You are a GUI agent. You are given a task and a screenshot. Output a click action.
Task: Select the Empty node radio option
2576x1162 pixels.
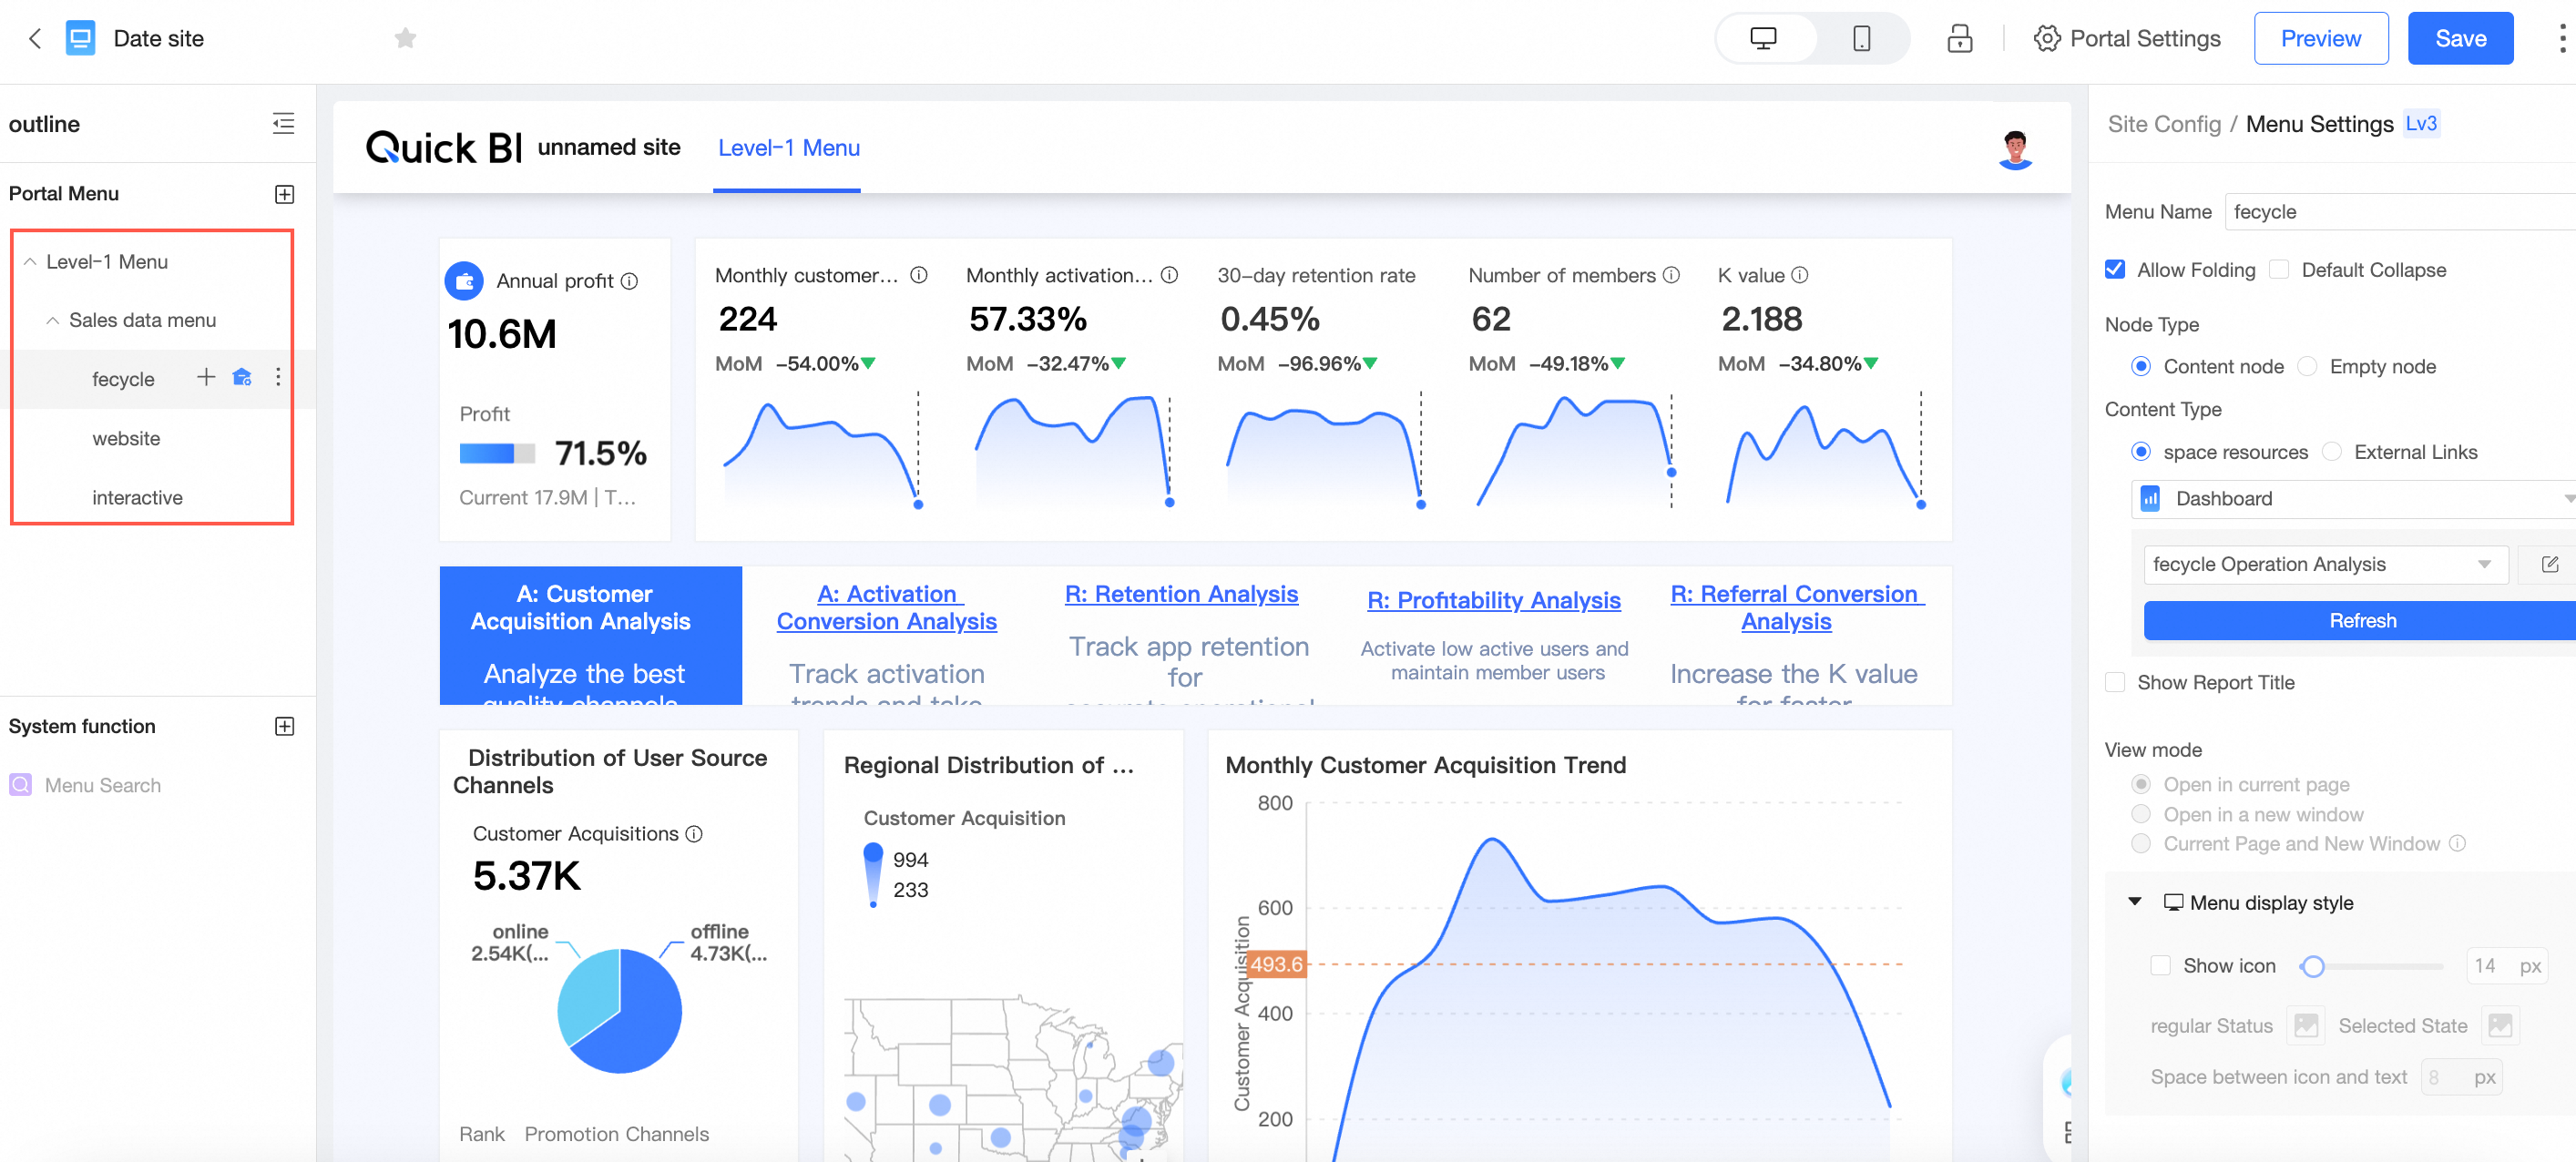(x=2307, y=367)
